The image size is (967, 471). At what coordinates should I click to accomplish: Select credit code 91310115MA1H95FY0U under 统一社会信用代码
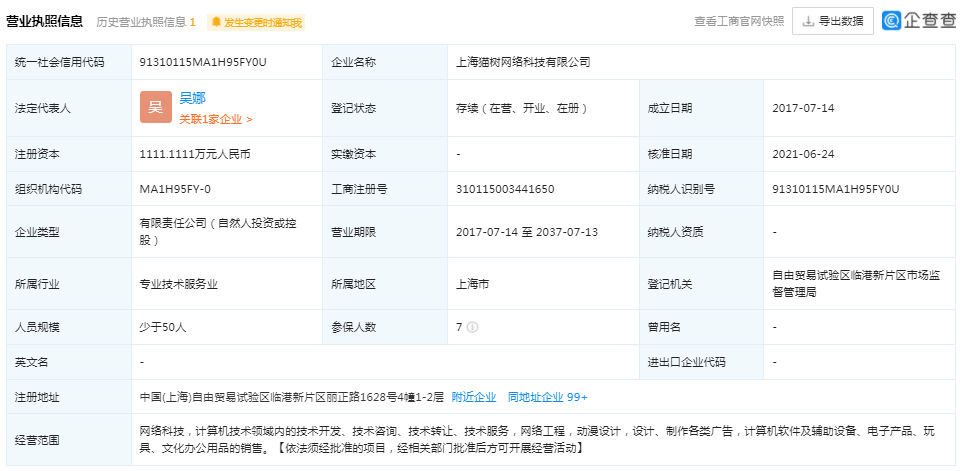[203, 62]
